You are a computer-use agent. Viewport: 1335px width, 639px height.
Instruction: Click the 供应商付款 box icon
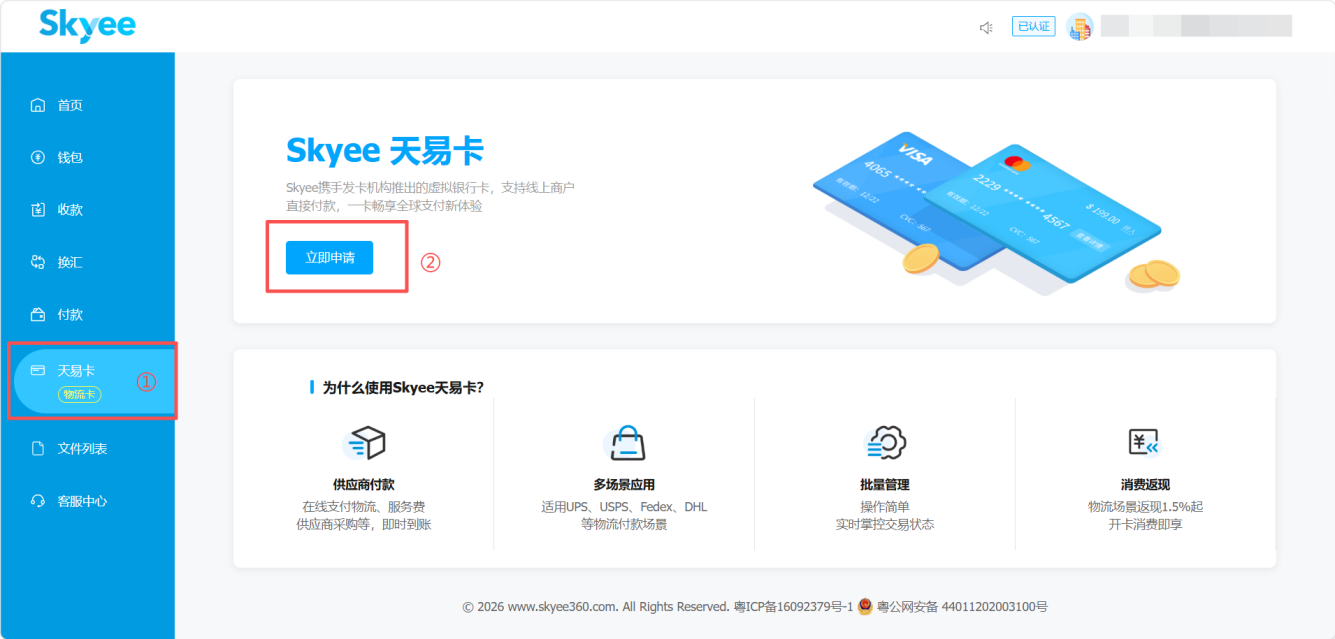[x=364, y=442]
